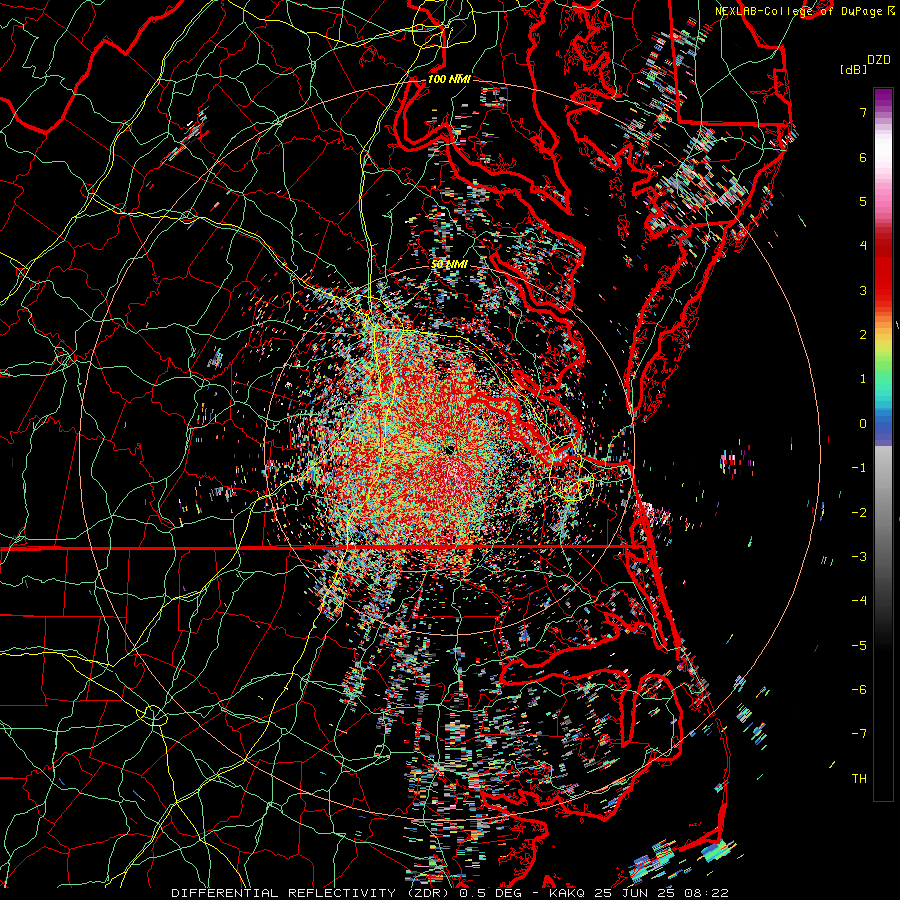
Task: Click the -4 dB value on color scale
Action: [859, 601]
